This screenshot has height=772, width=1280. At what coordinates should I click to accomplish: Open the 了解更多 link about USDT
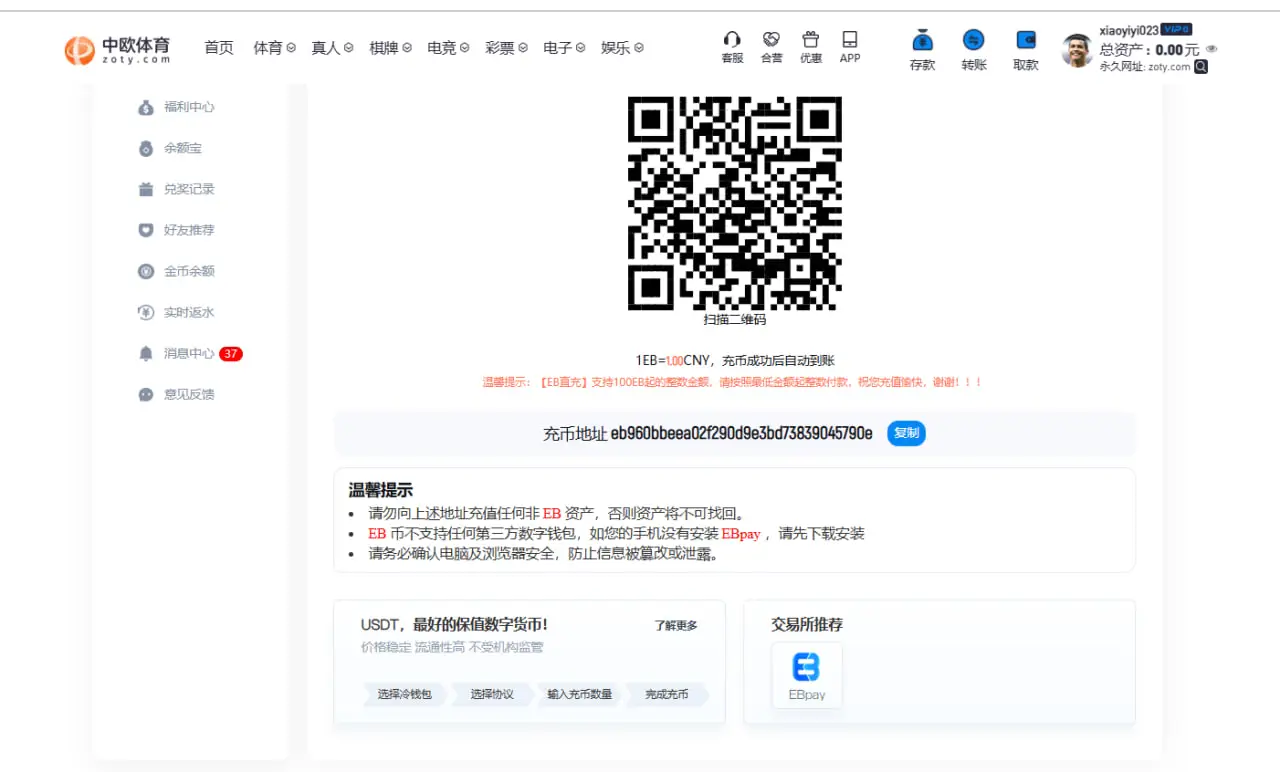pyautogui.click(x=676, y=624)
